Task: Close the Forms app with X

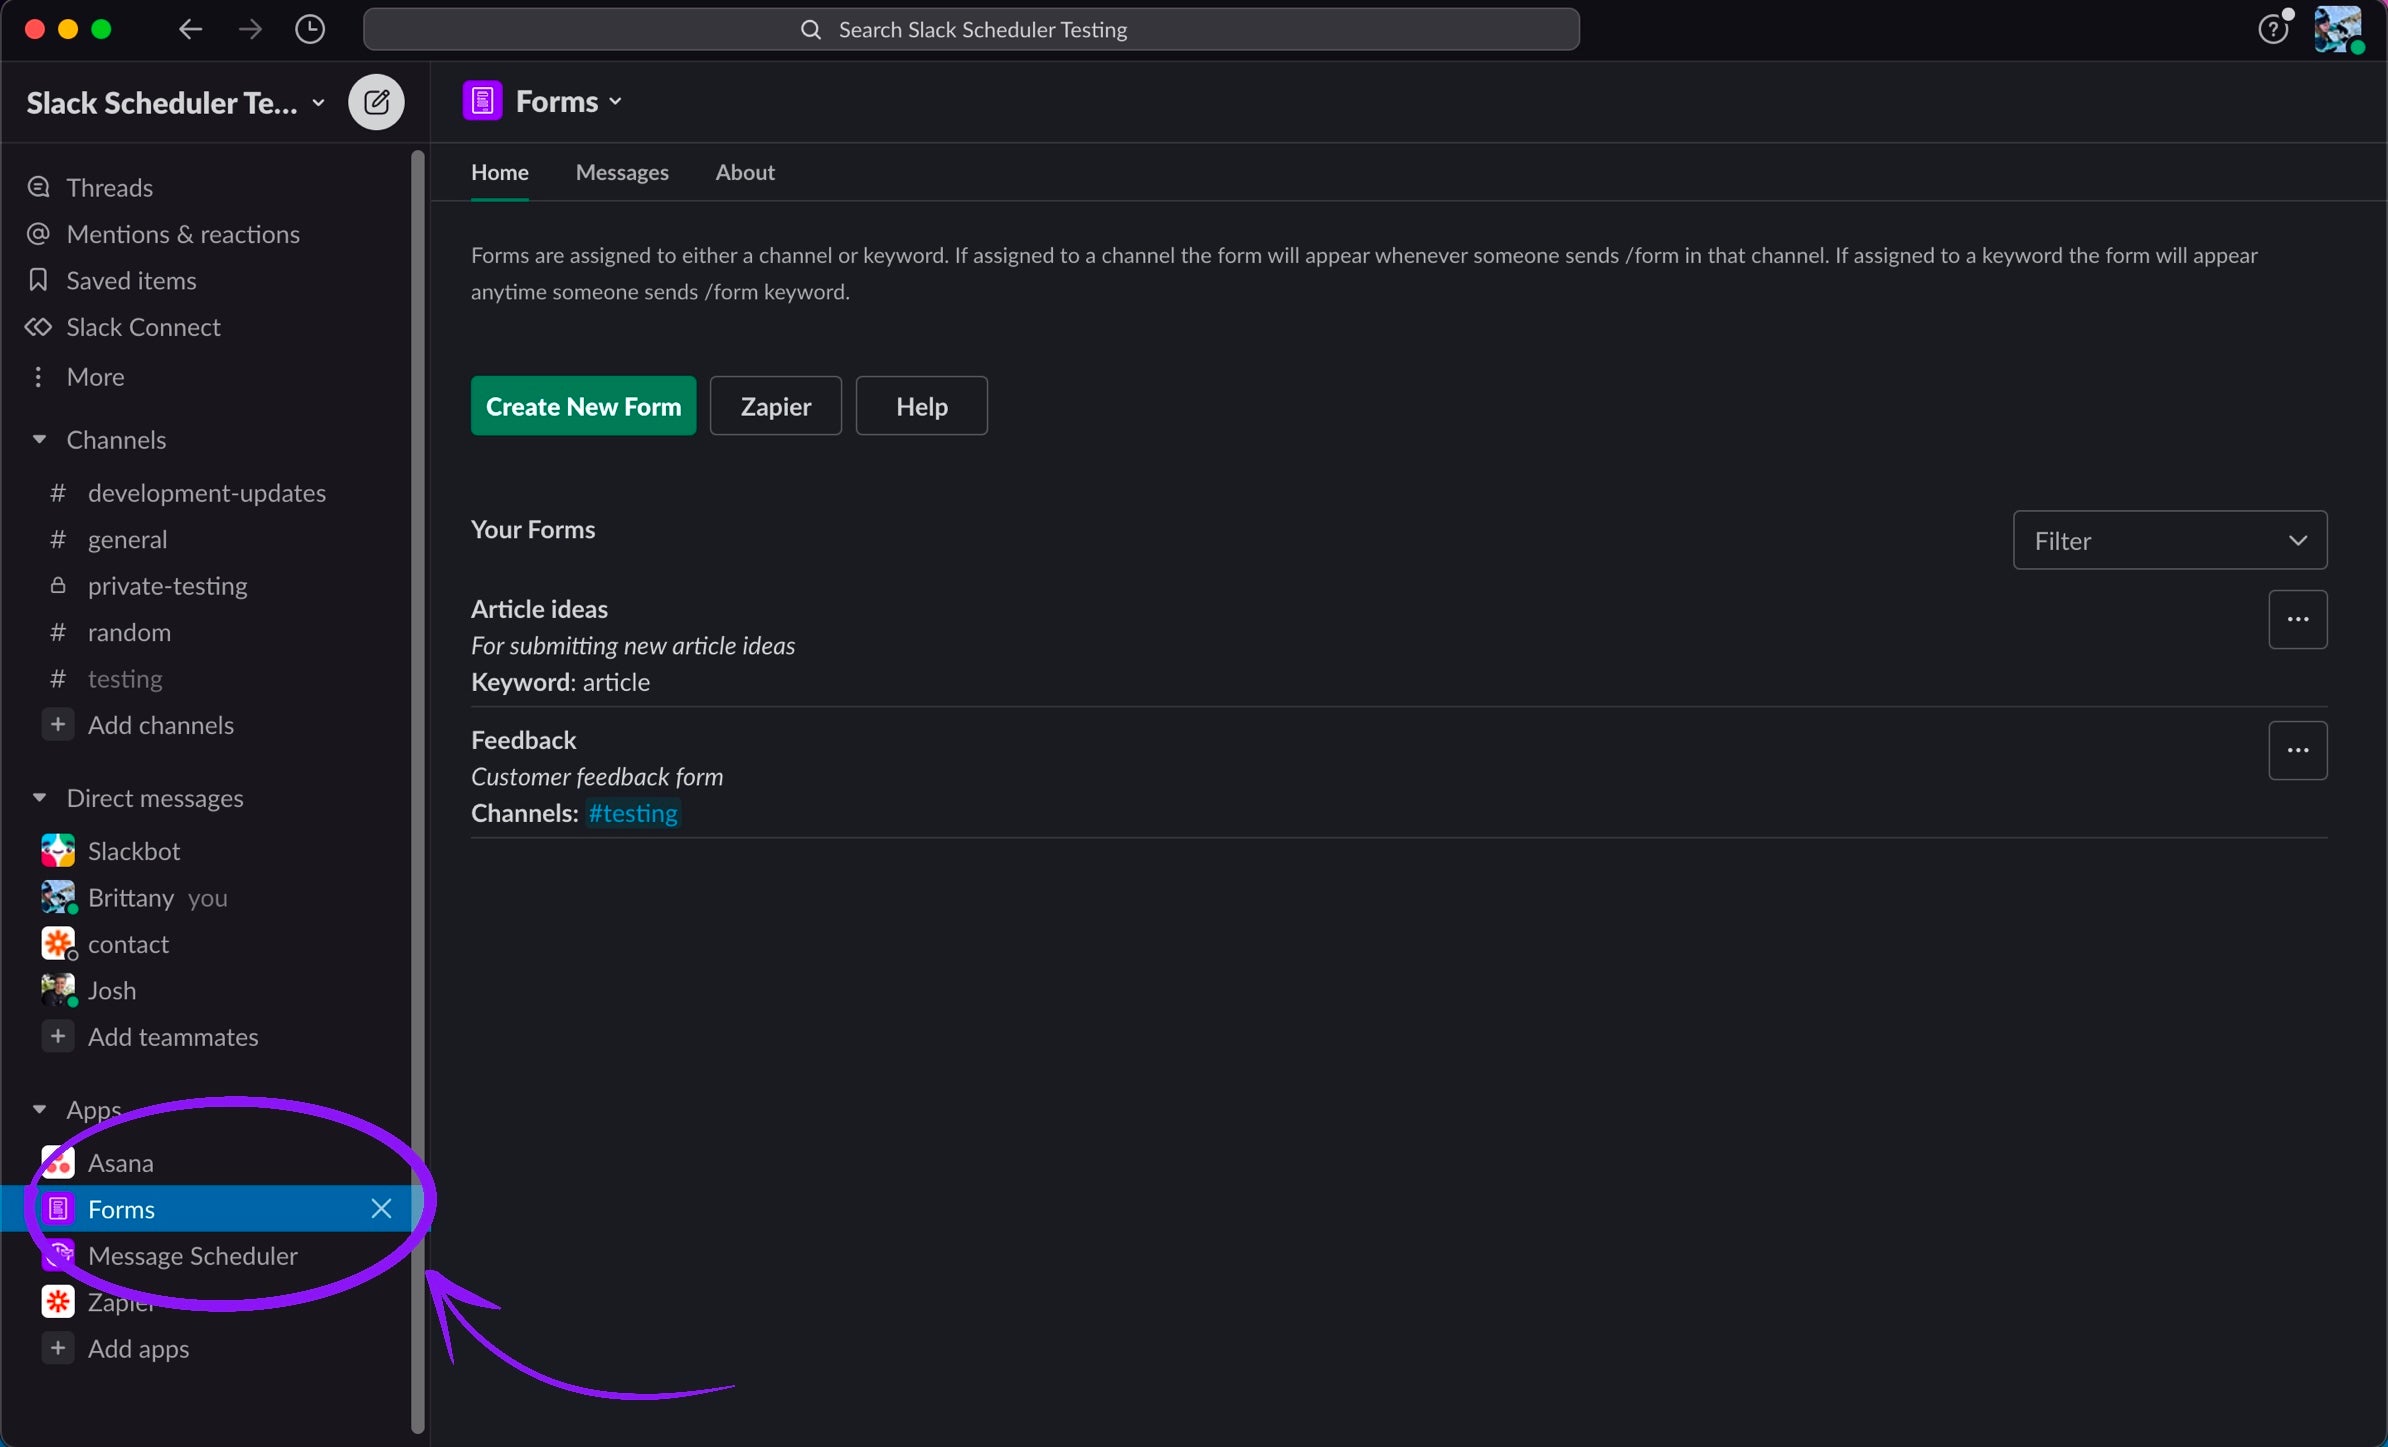Action: (381, 1209)
